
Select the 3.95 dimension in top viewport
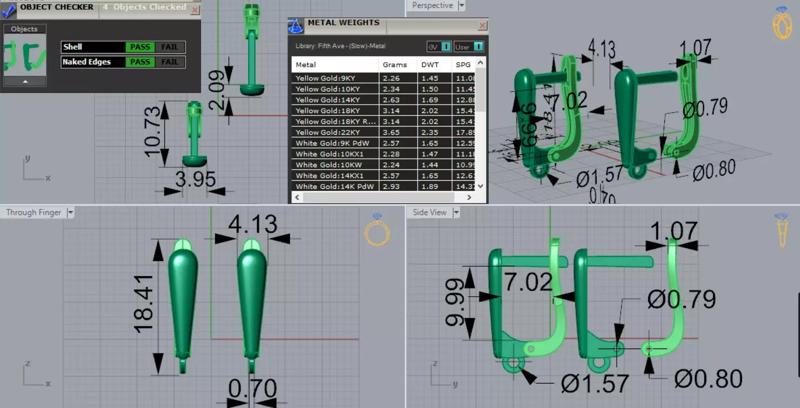tap(195, 180)
